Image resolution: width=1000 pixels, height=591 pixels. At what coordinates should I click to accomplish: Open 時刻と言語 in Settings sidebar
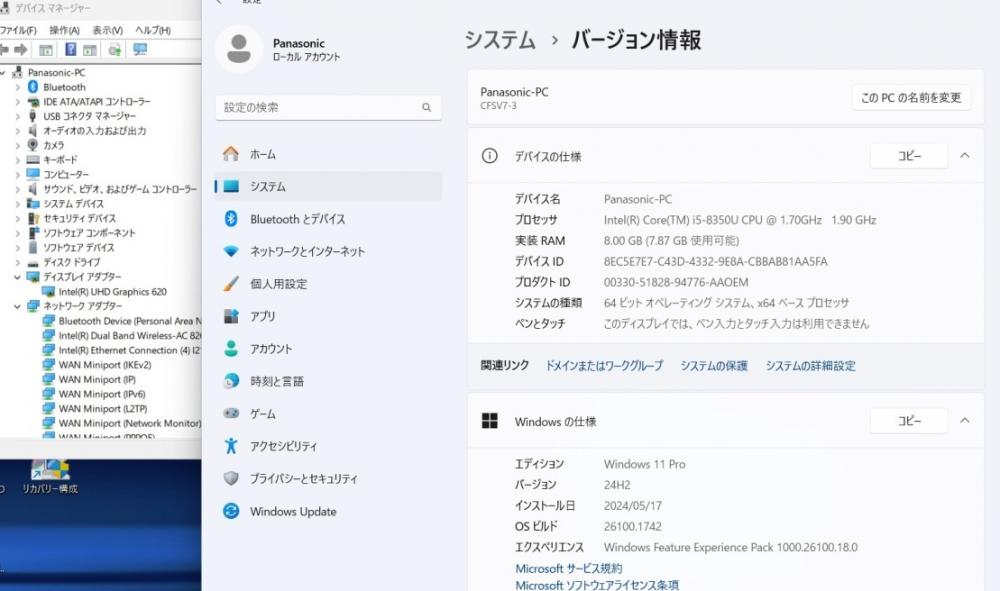point(328,381)
